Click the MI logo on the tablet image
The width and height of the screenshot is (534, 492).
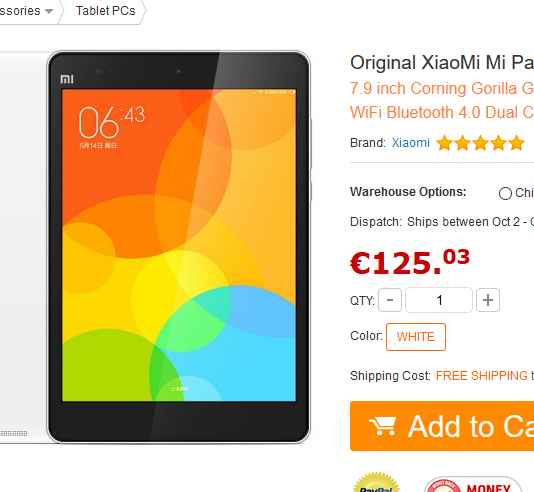point(67,79)
